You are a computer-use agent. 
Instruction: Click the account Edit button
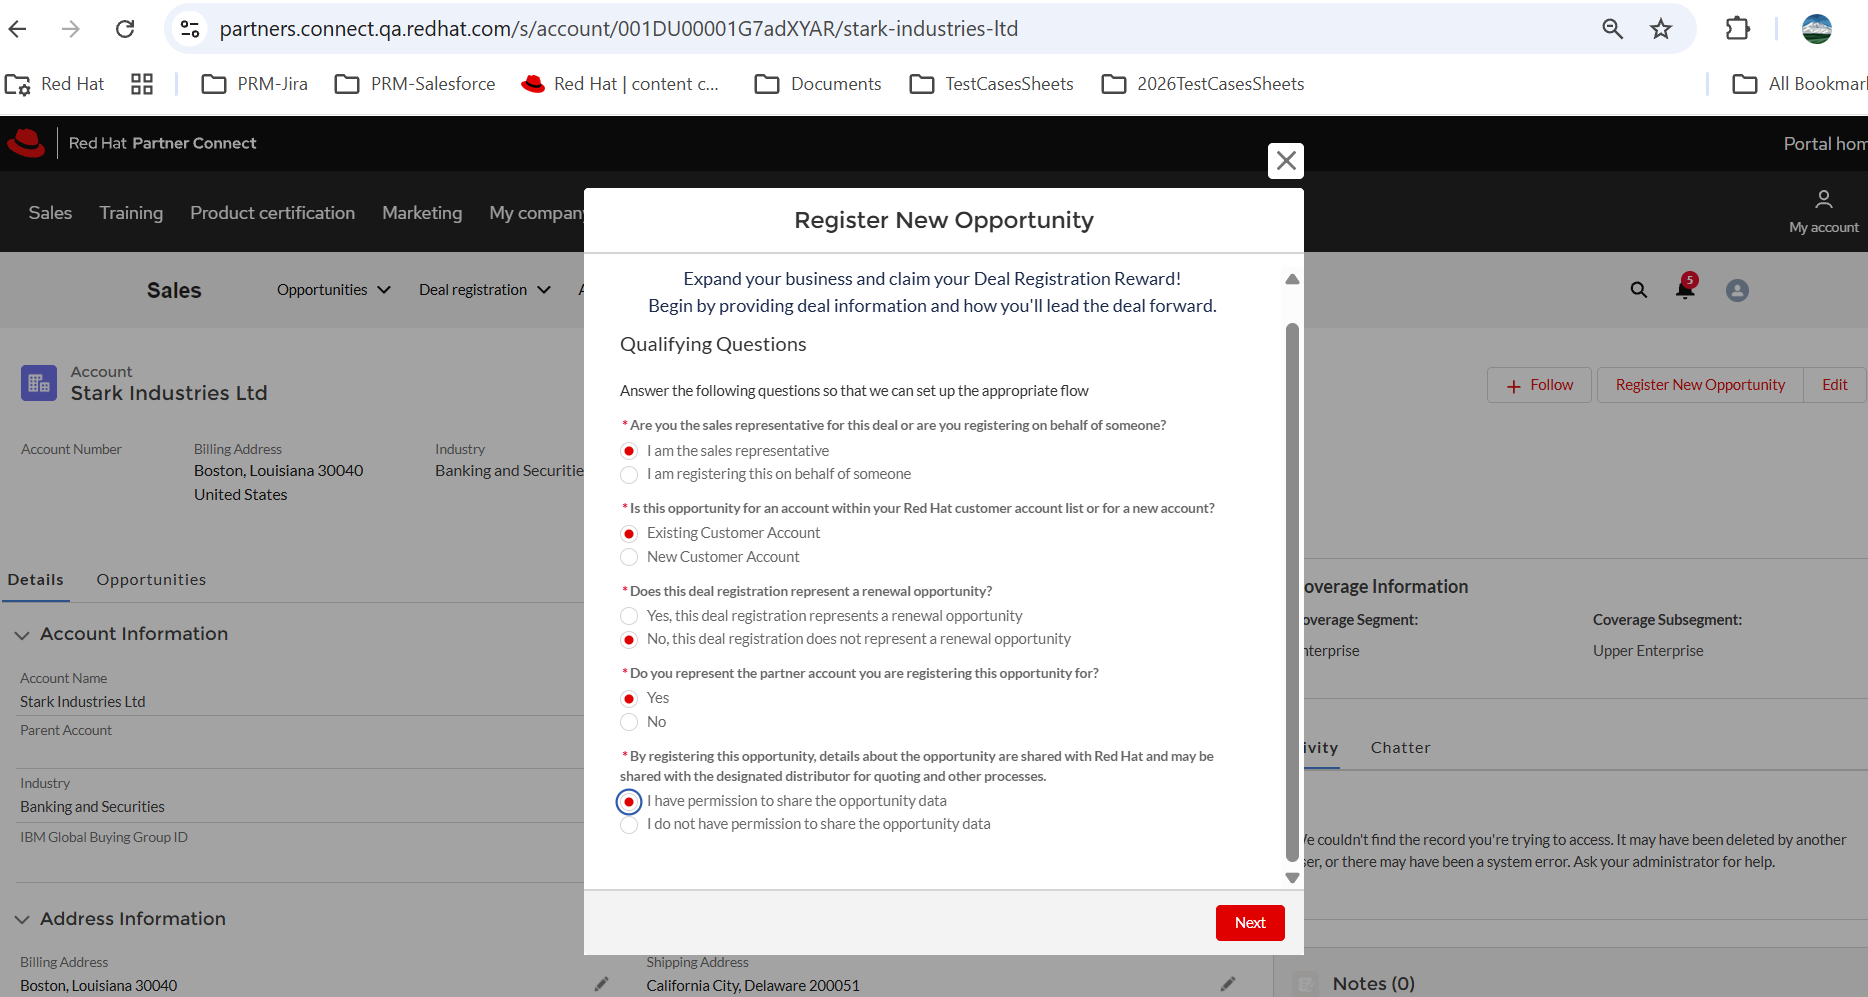pos(1835,385)
